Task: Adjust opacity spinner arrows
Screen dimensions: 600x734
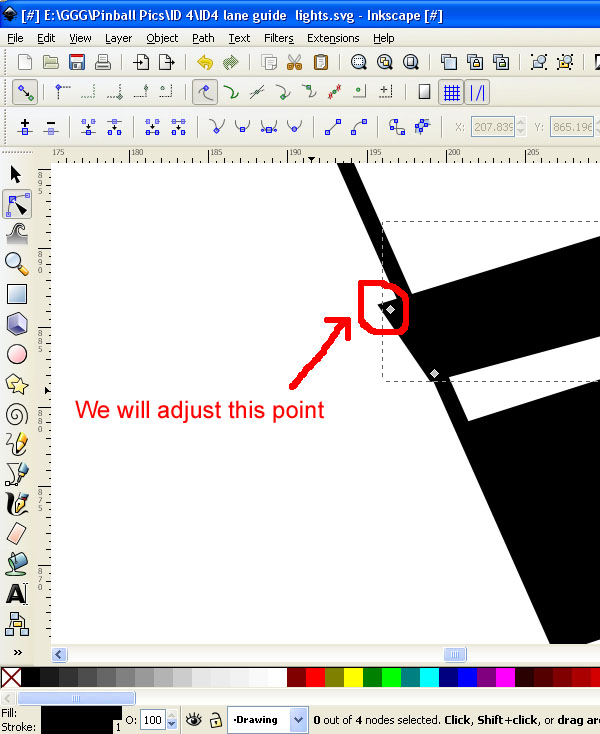Action: (172, 720)
